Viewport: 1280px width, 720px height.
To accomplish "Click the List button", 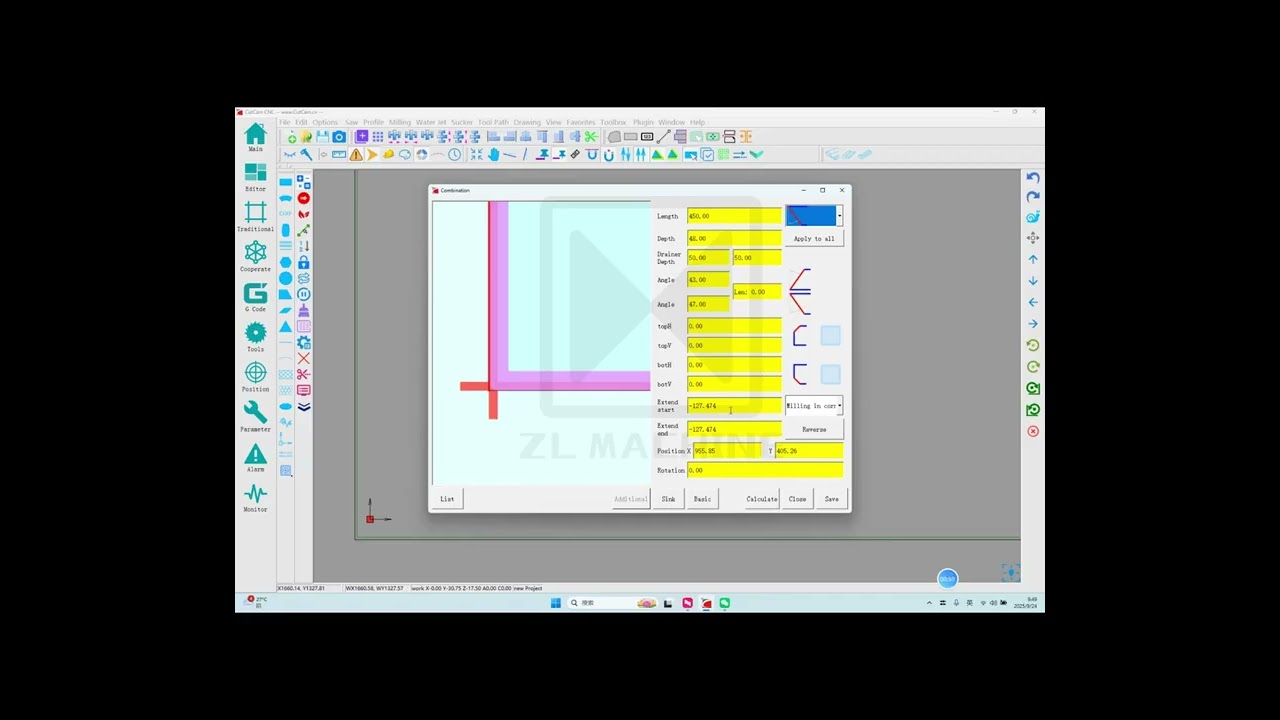I will 447,499.
